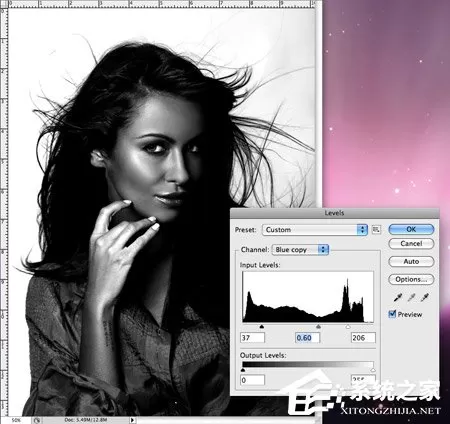Toggle the Preview checkbox

(392, 314)
